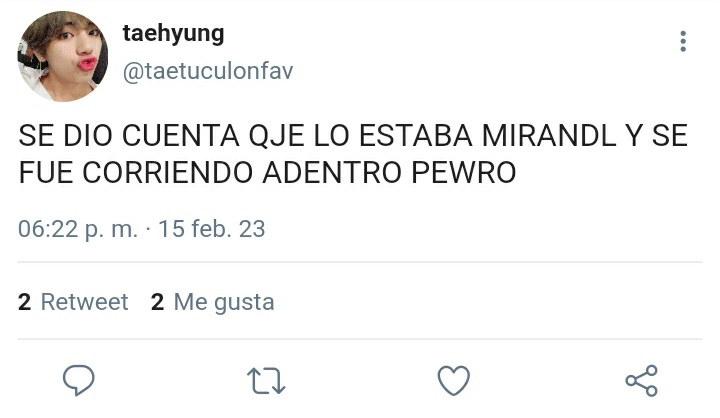720x418 pixels.
Task: Click the word PEWRO in tweet
Action: pos(464,173)
